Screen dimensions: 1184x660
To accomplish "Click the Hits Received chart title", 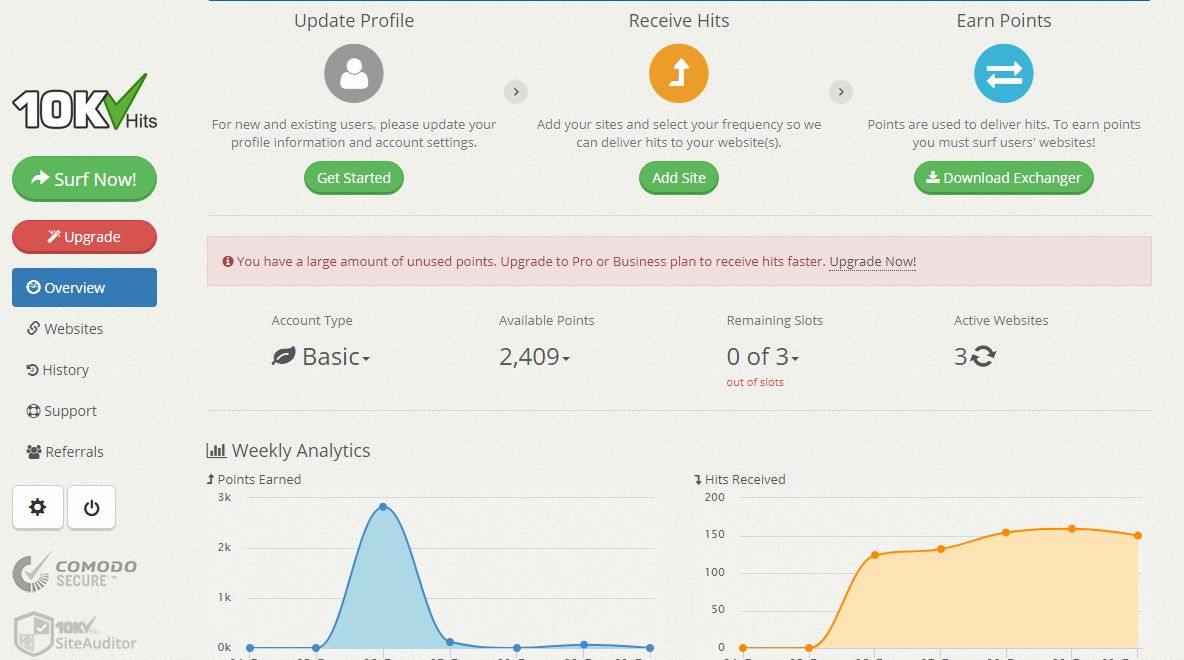I will pyautogui.click(x=740, y=480).
